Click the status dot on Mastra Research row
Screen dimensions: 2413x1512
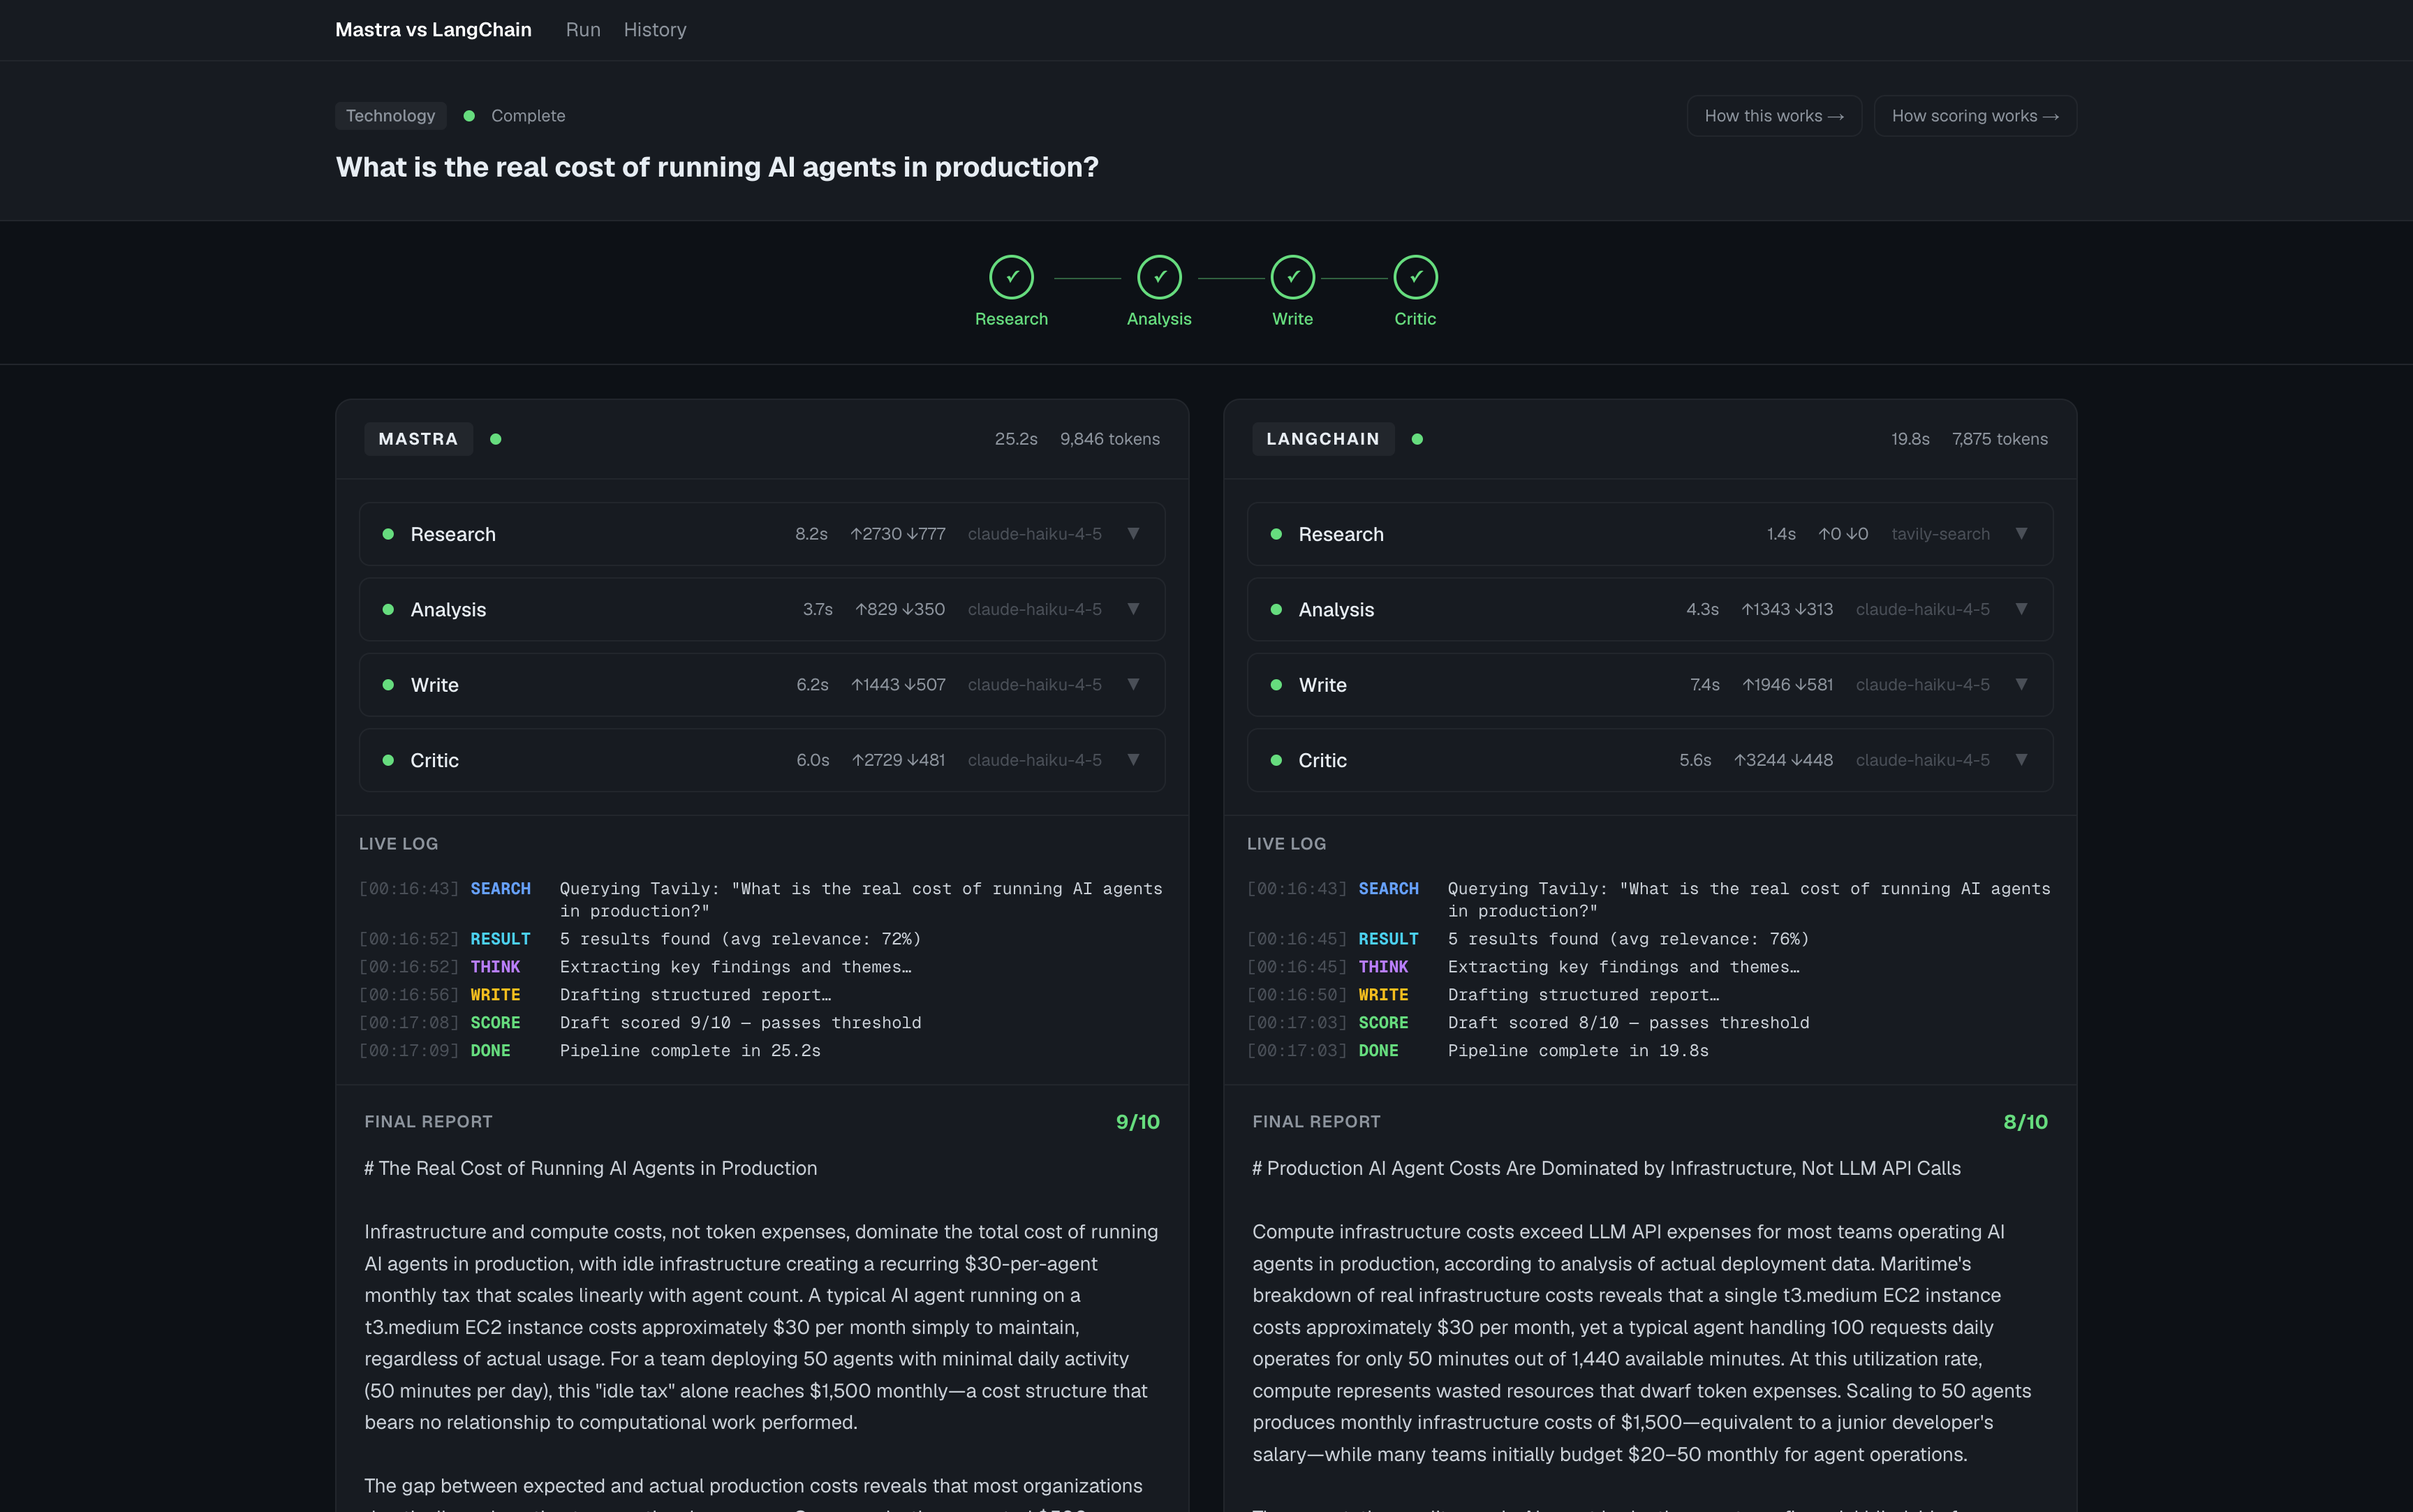pos(388,534)
